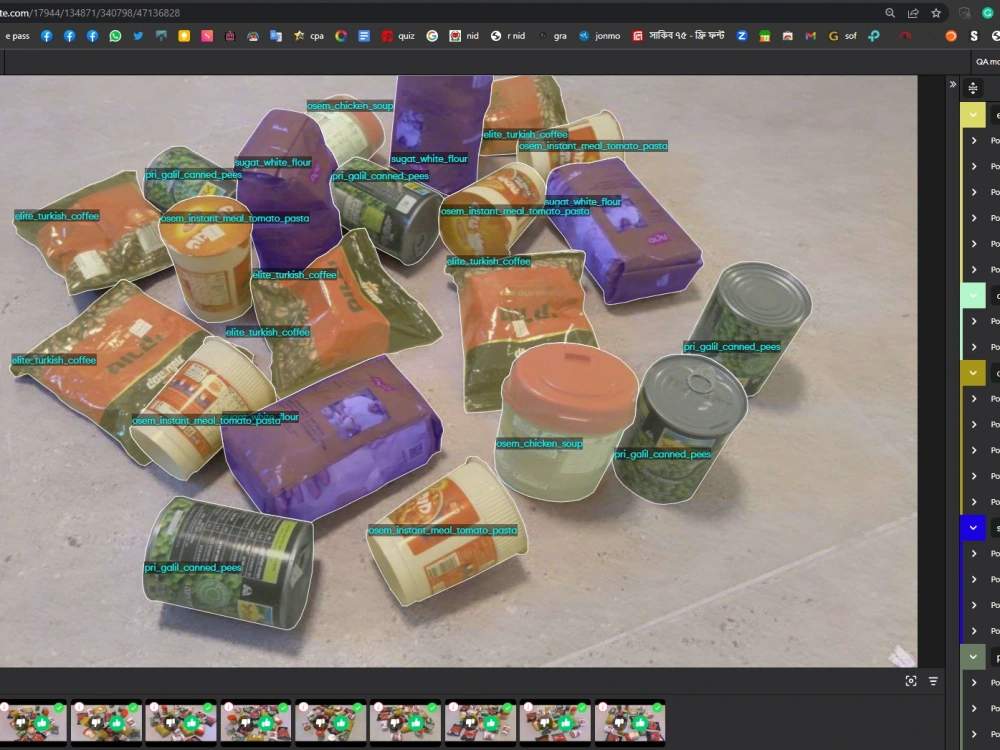1000x750 pixels.
Task: Open the QA mode tab at top right
Action: (x=987, y=62)
